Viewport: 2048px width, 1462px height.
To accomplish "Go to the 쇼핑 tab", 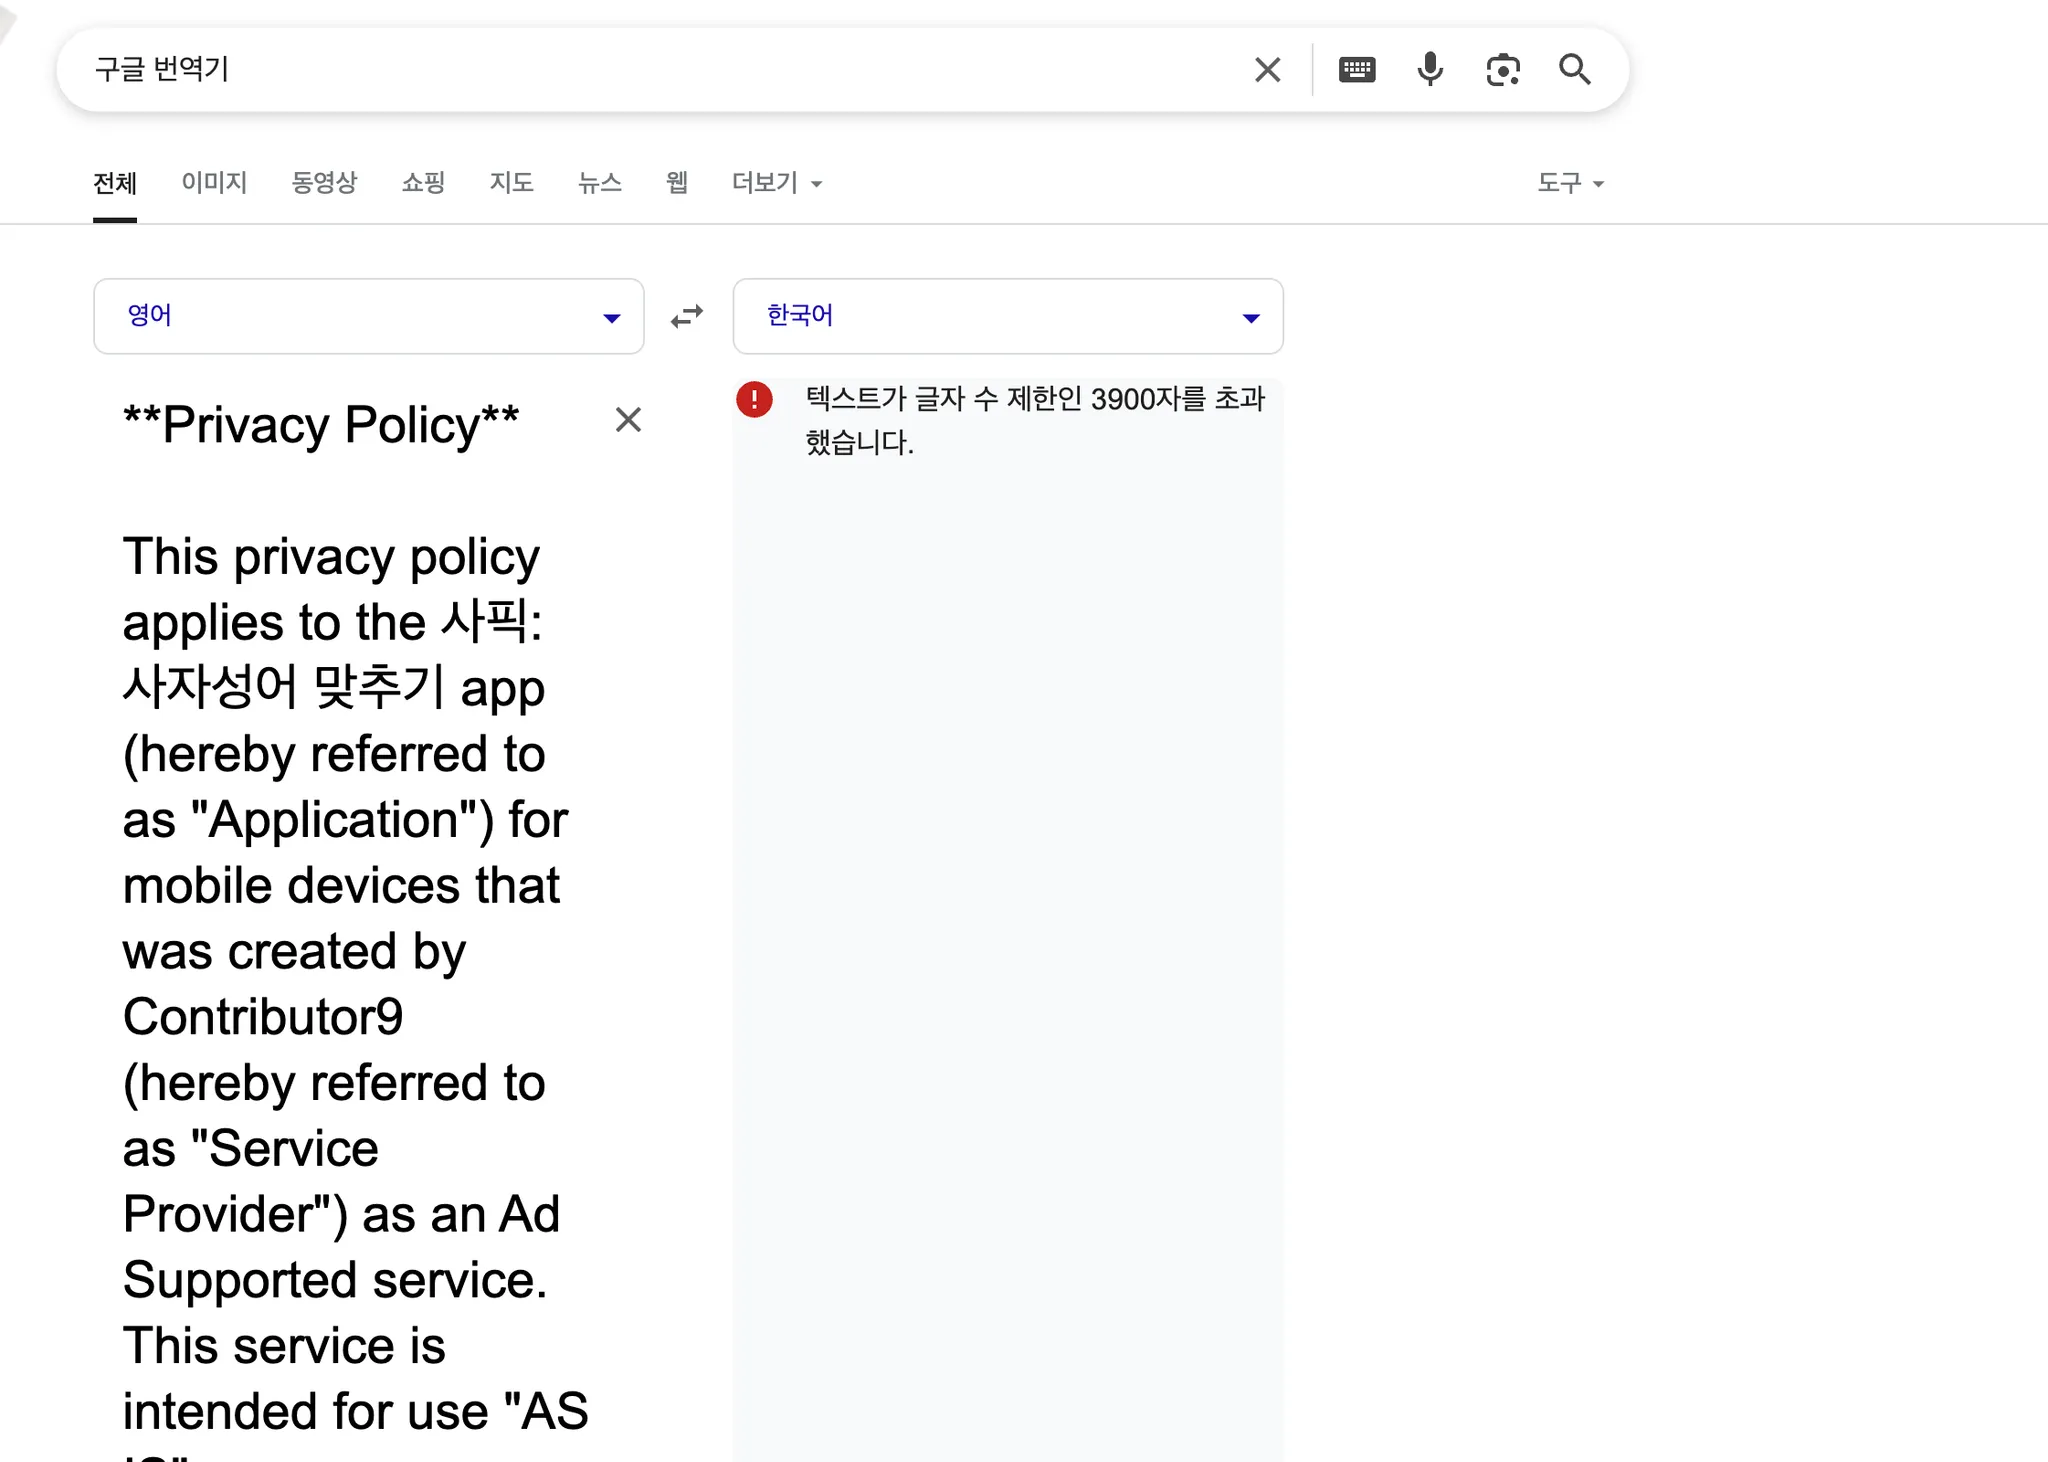I will (423, 183).
